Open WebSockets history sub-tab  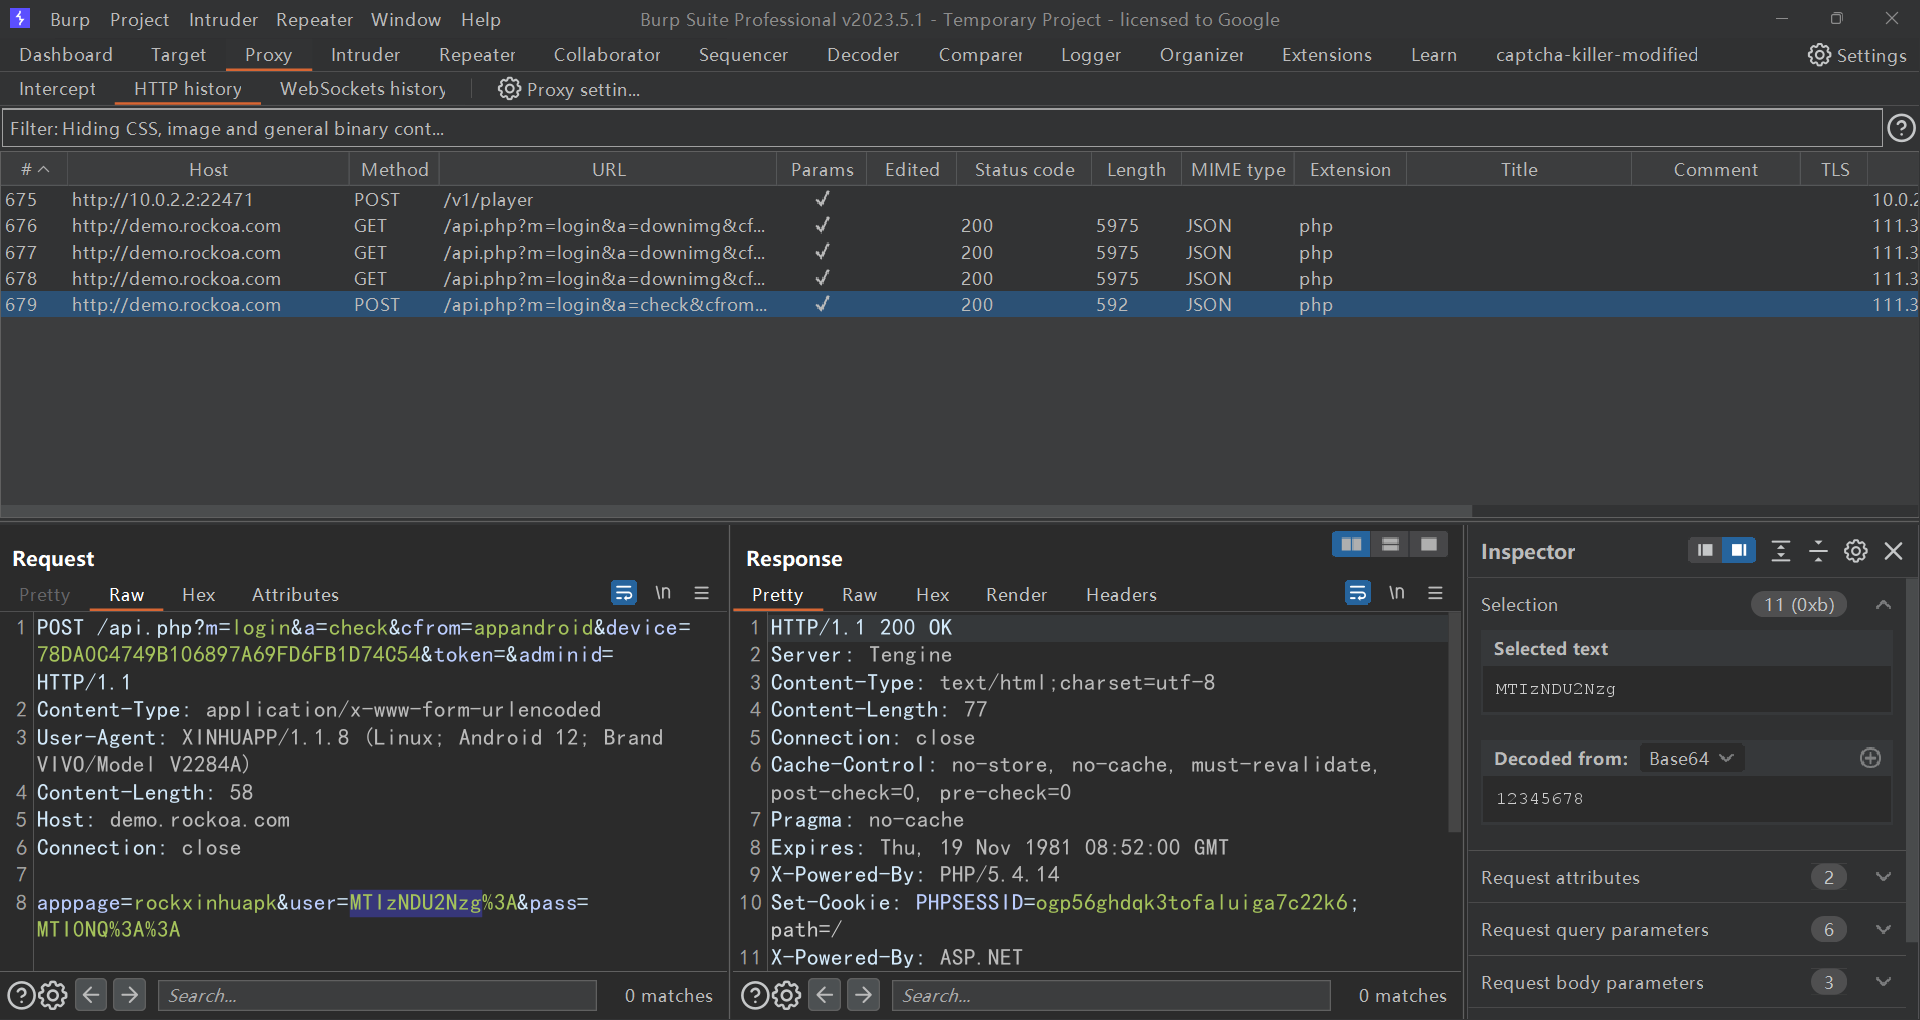click(363, 89)
